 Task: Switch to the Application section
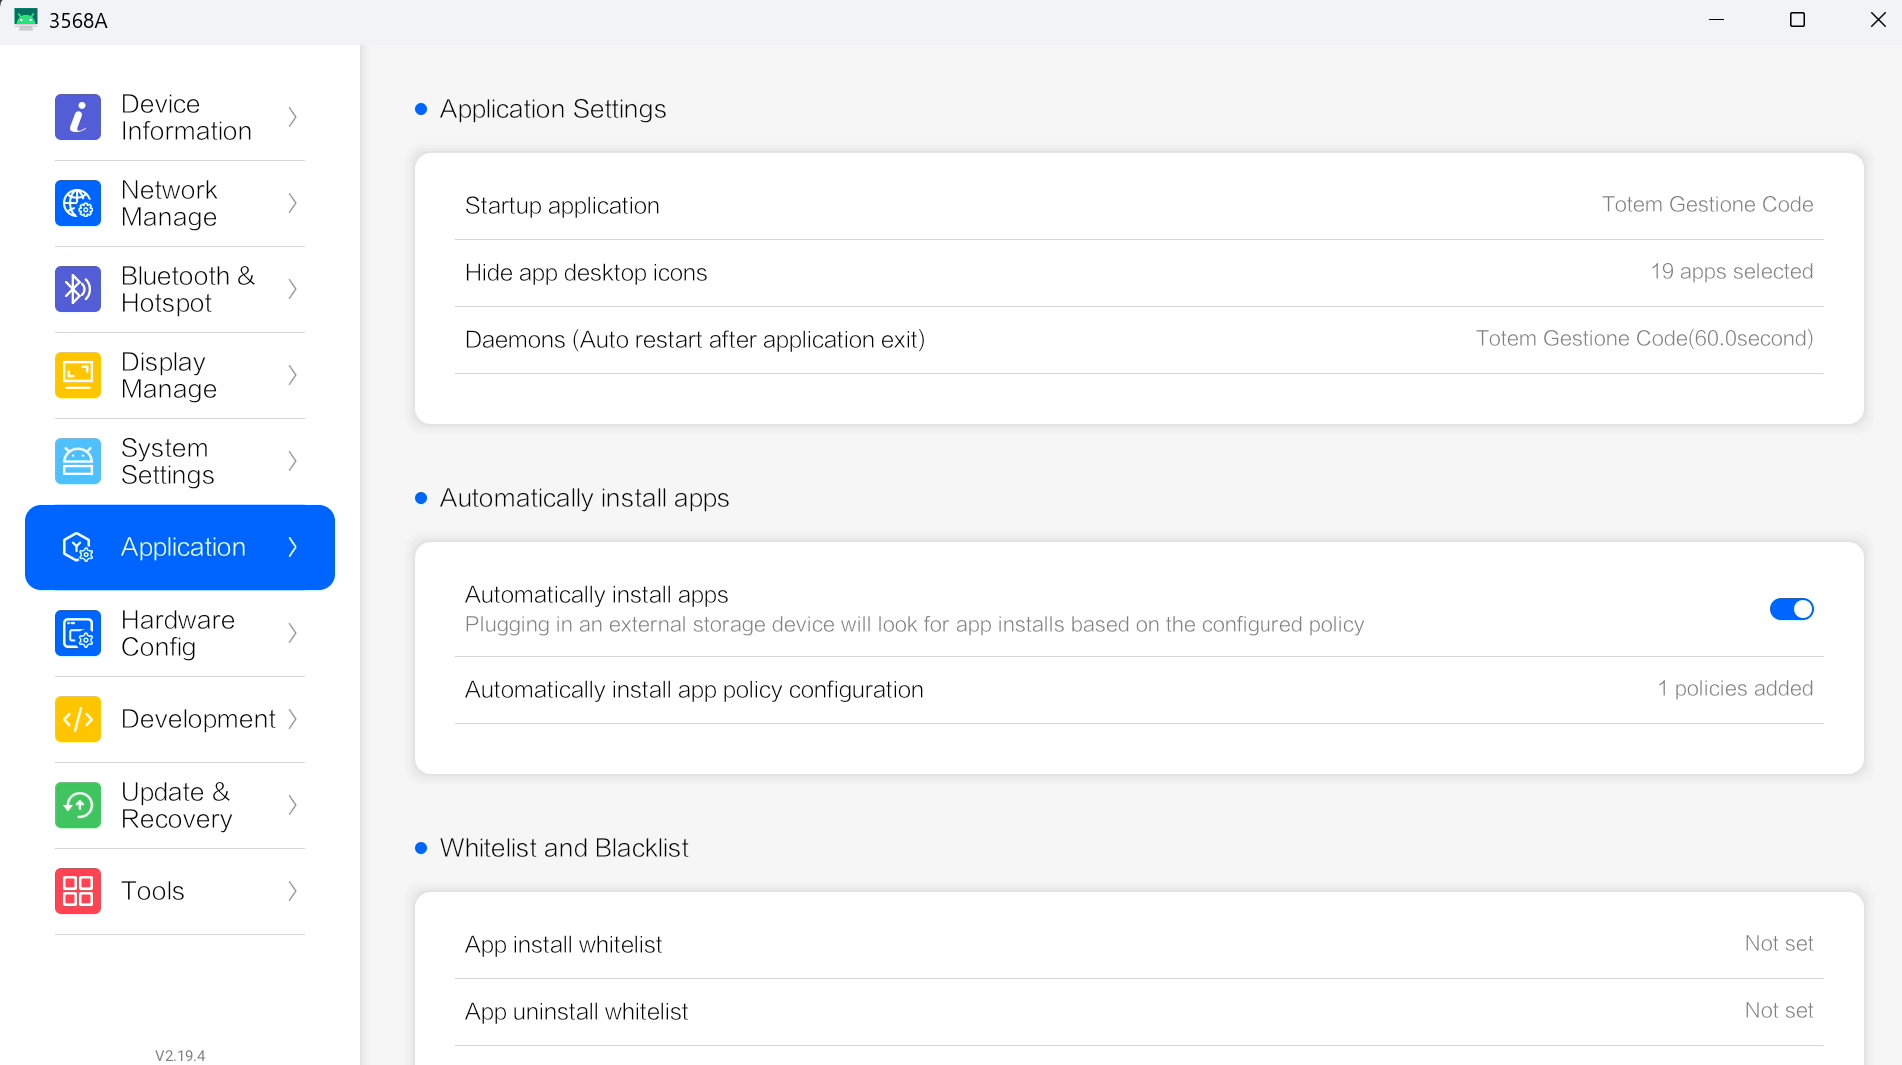click(x=180, y=547)
